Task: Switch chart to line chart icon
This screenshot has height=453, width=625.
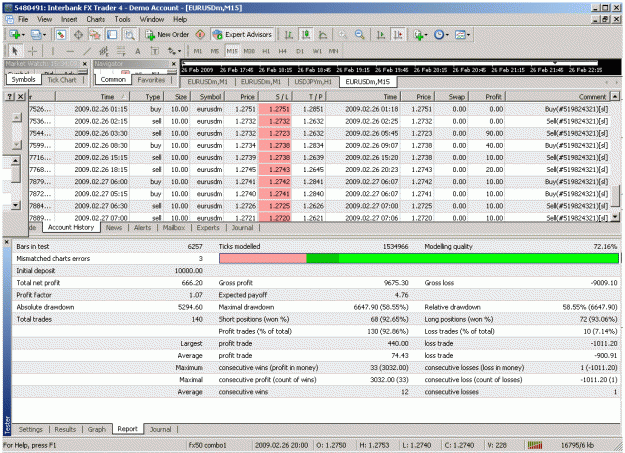Action: (323, 35)
